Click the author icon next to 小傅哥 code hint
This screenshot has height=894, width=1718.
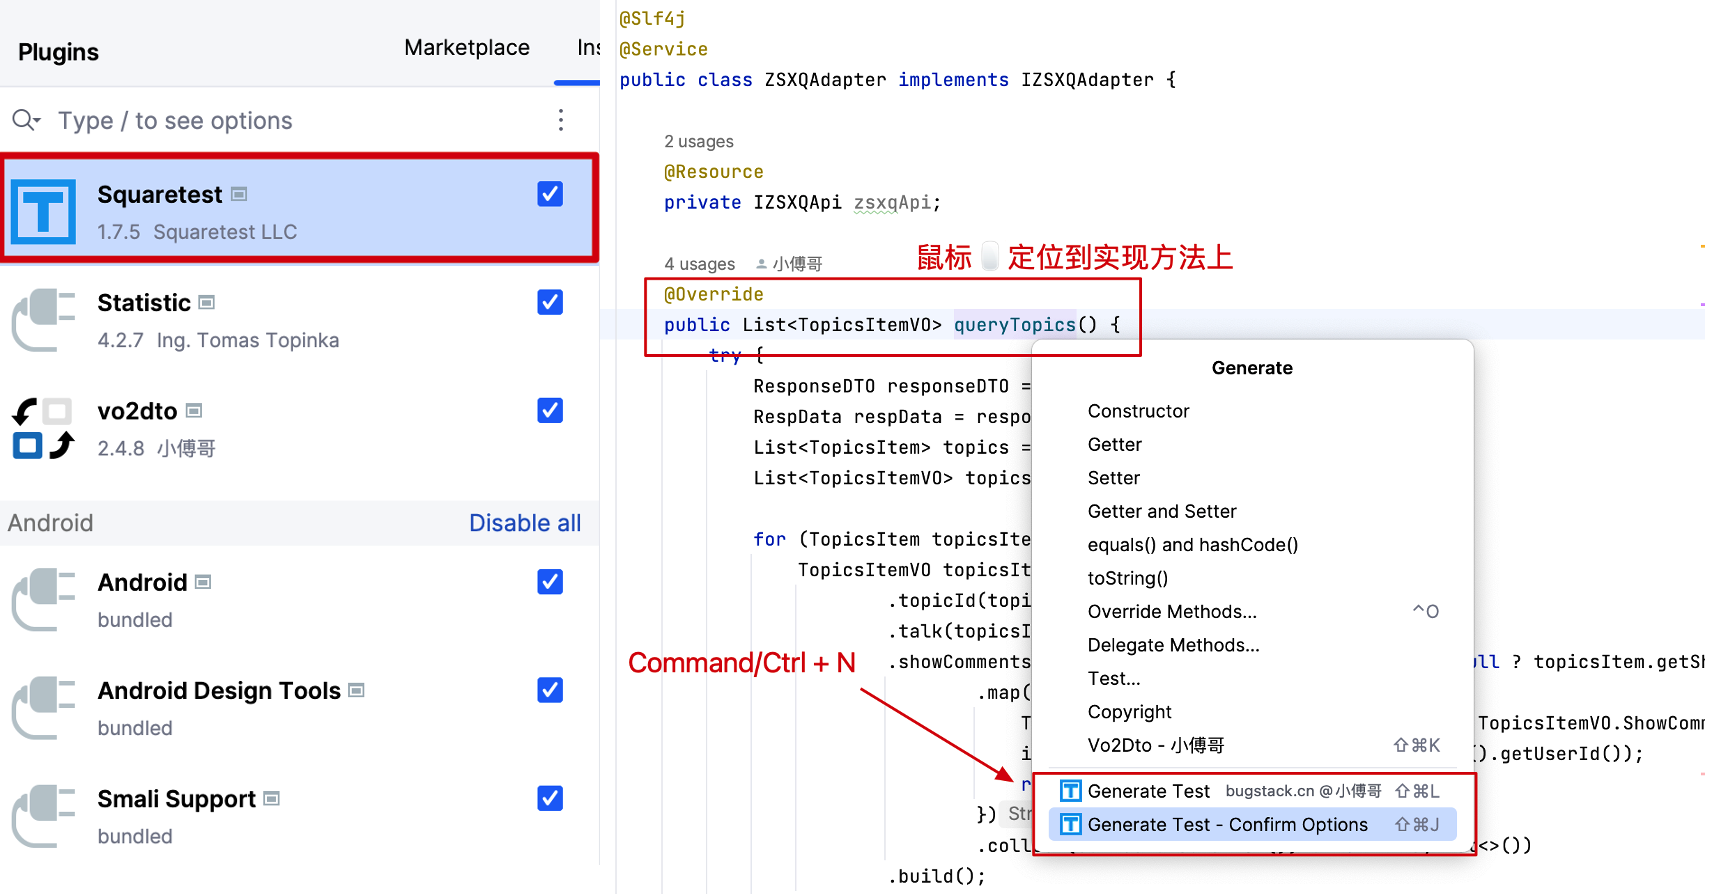761,264
